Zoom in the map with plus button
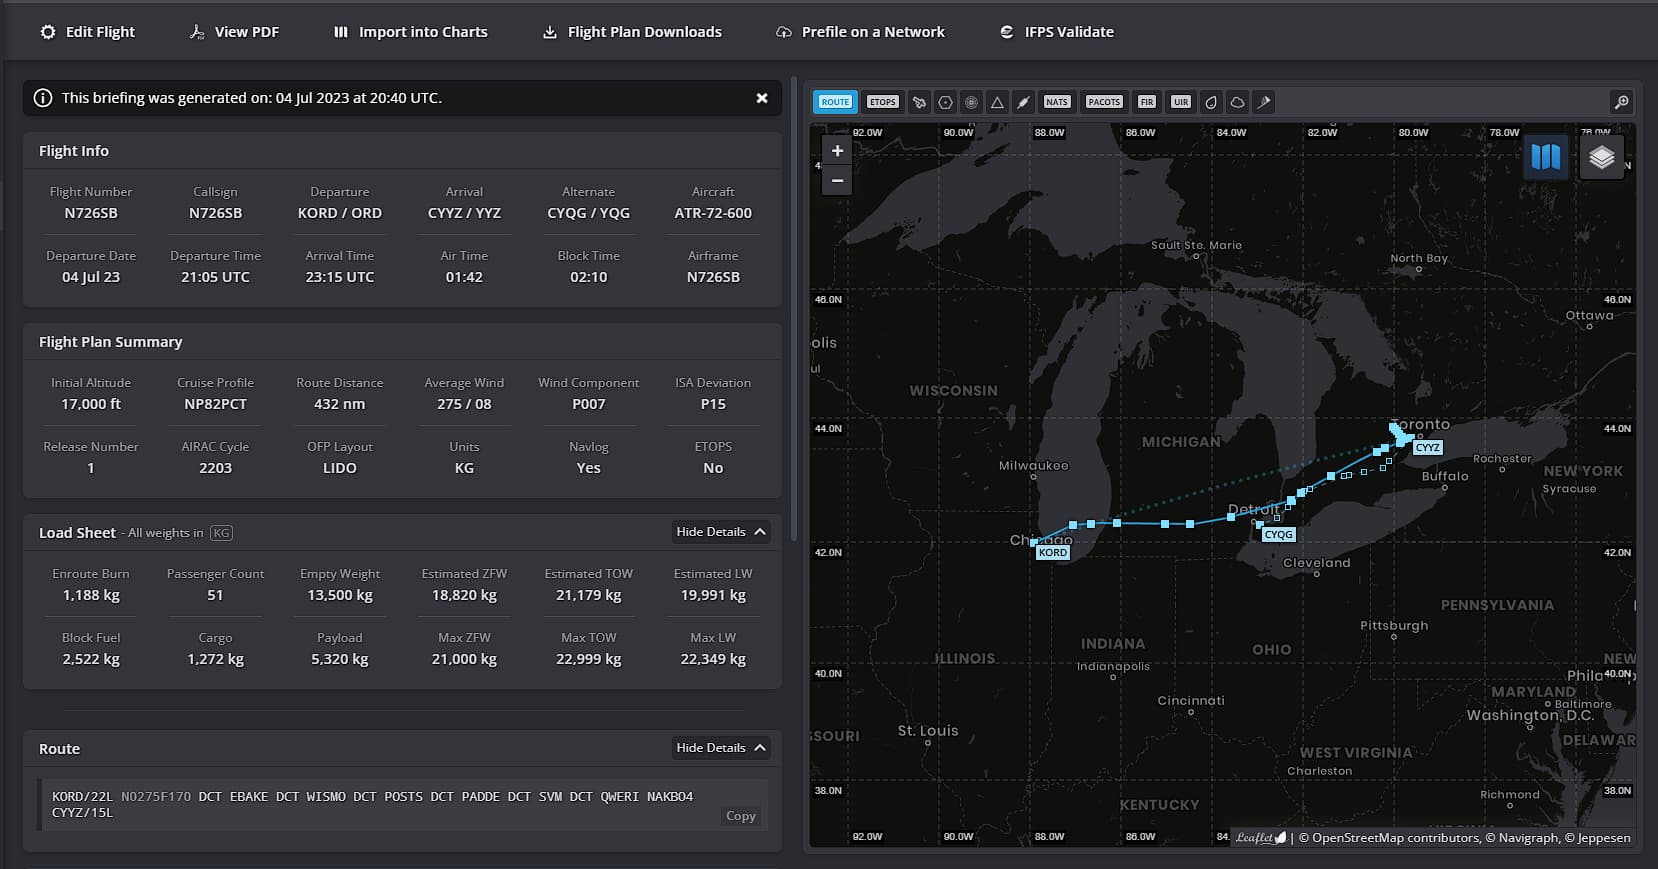This screenshot has height=869, width=1658. [x=837, y=151]
